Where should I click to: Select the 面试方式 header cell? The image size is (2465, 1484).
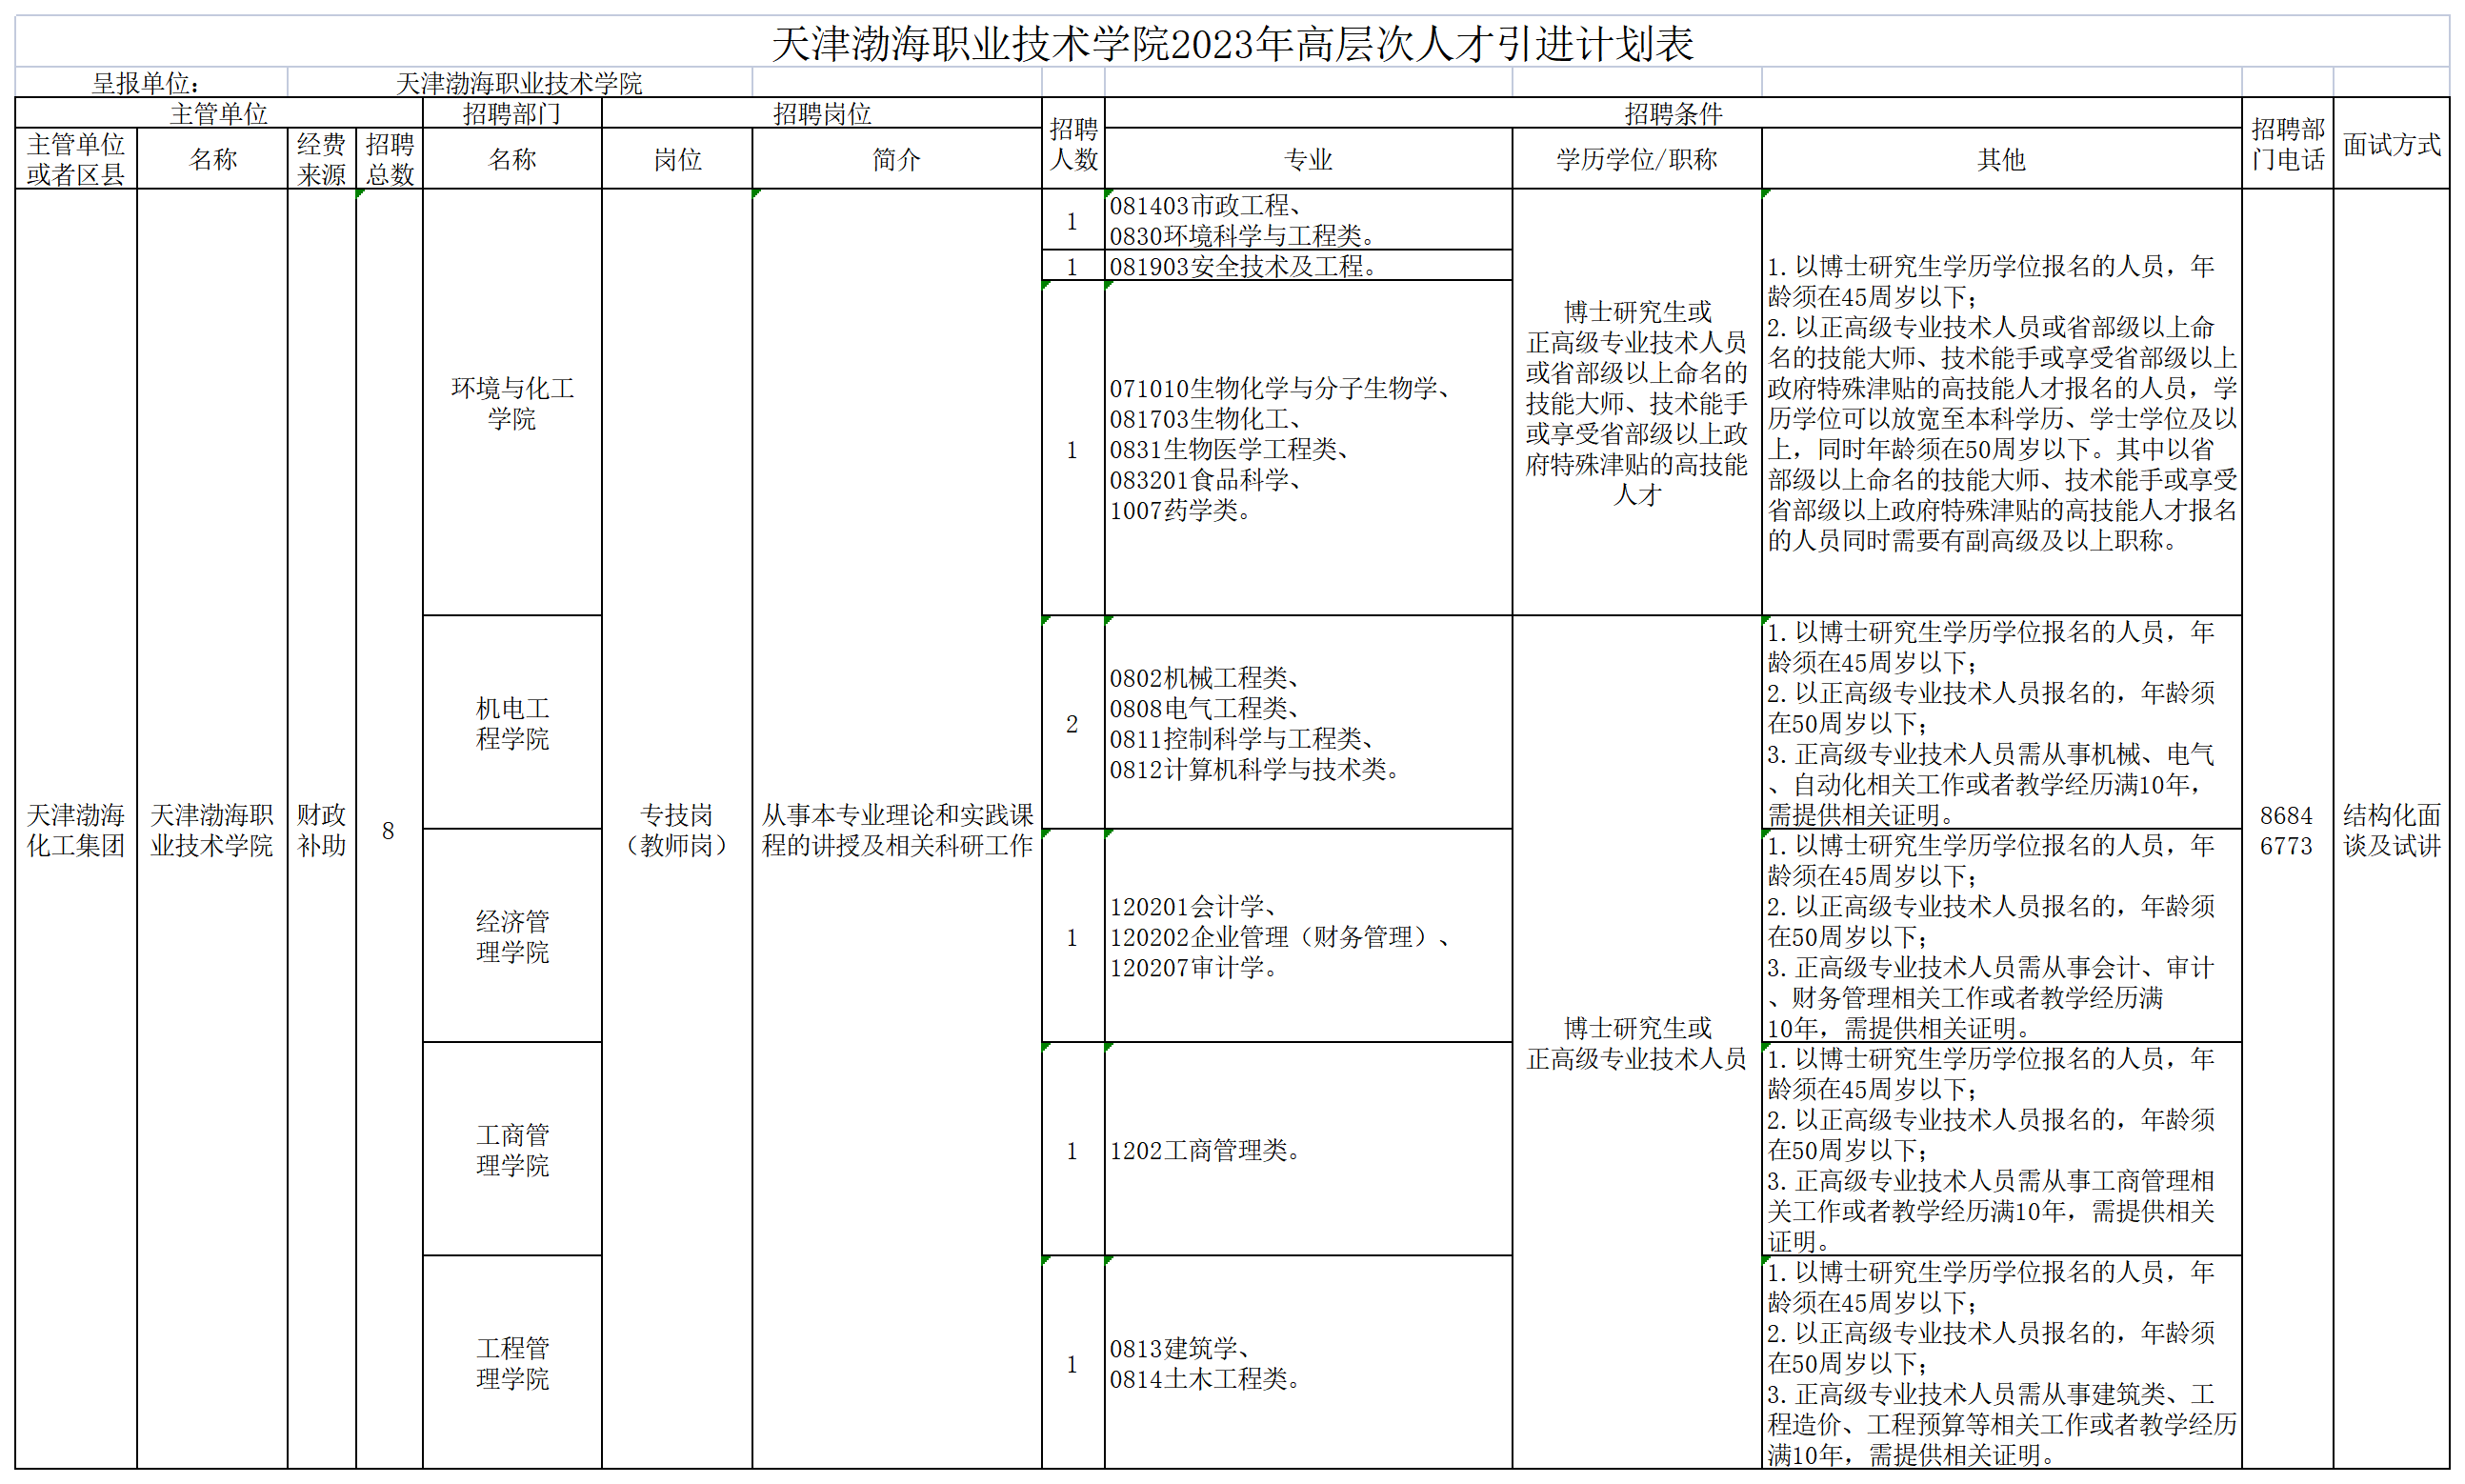2392,143
